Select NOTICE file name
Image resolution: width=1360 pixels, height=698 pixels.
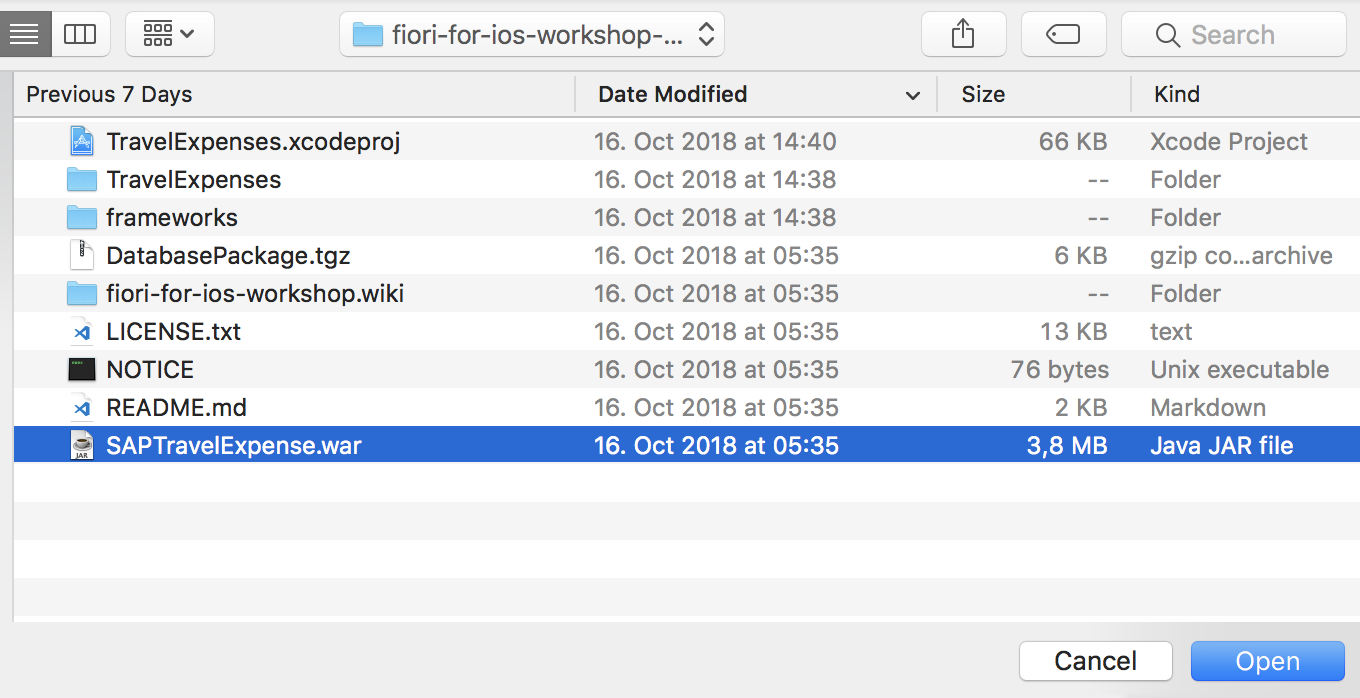(x=150, y=370)
